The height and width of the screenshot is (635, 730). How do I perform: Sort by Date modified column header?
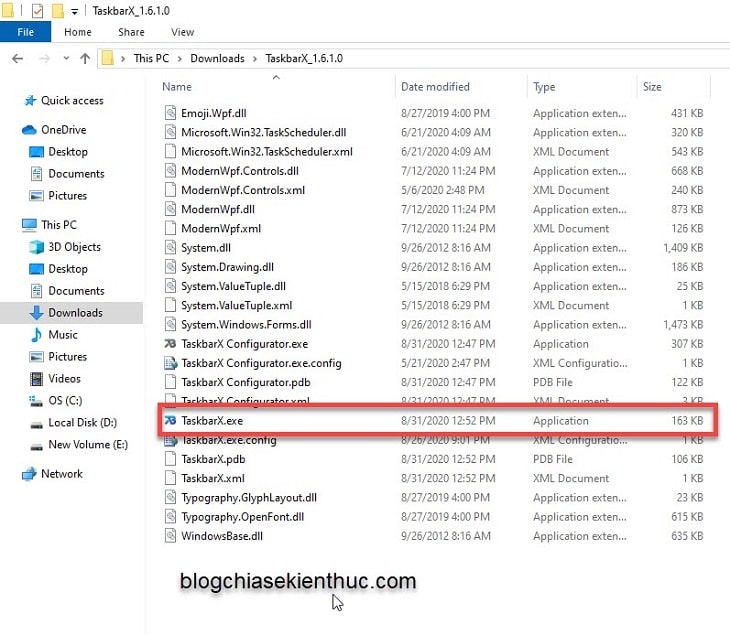(435, 87)
